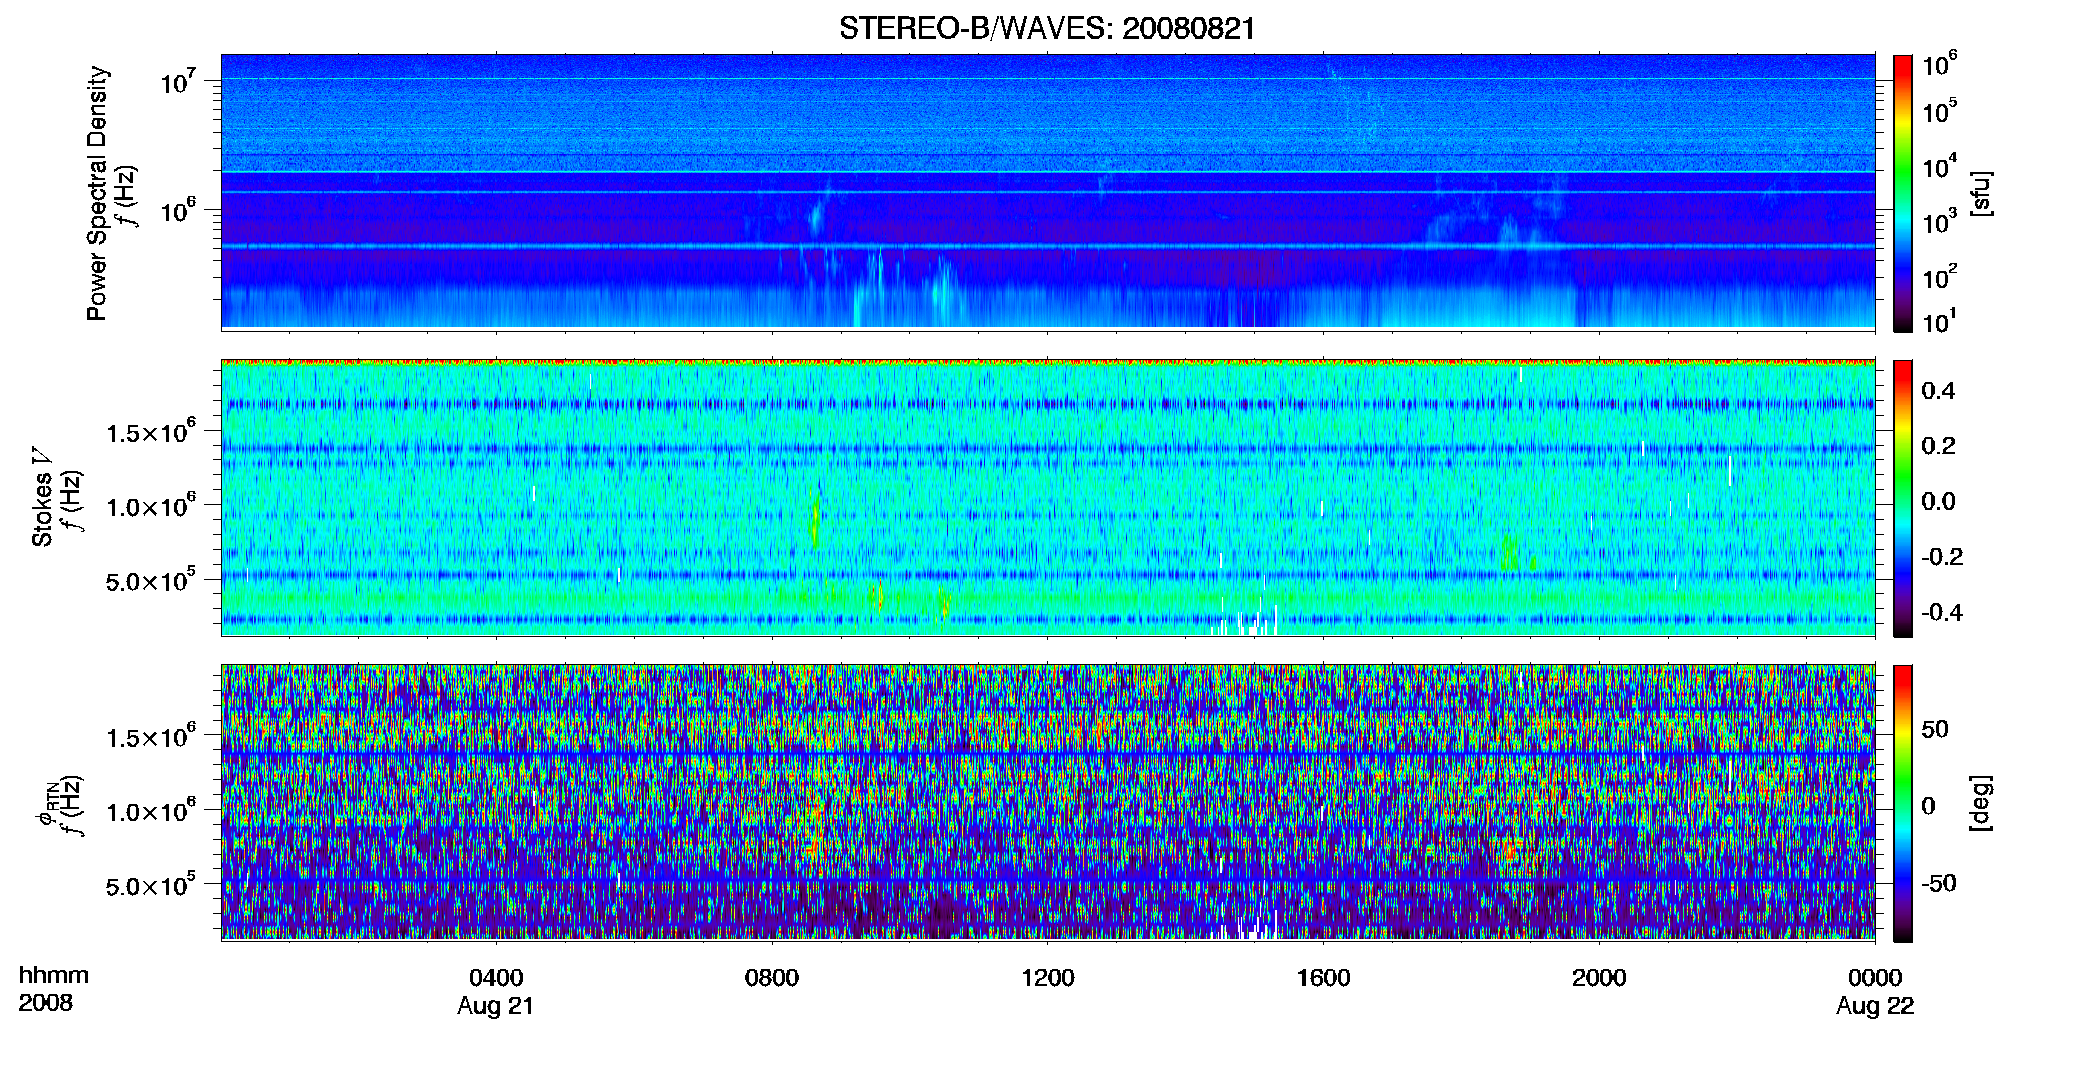Click the "0400" time tick label
The height and width of the screenshot is (1080, 2096).
pyautogui.click(x=496, y=978)
